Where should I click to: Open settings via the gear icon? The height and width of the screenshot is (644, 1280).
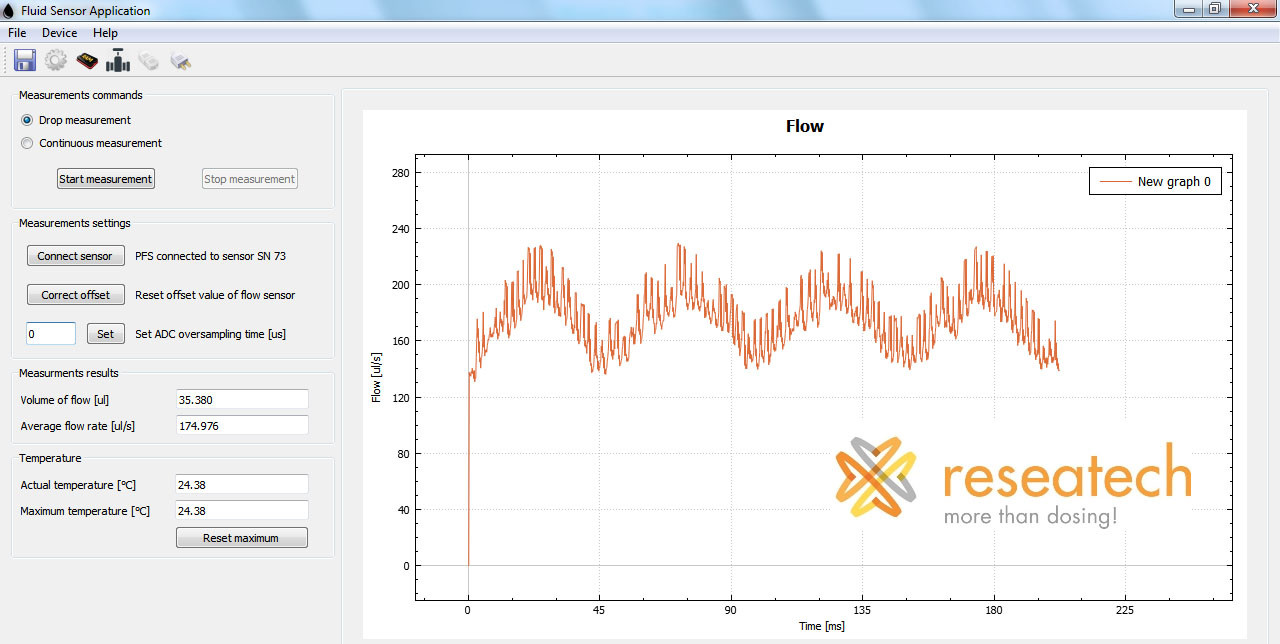pyautogui.click(x=56, y=60)
